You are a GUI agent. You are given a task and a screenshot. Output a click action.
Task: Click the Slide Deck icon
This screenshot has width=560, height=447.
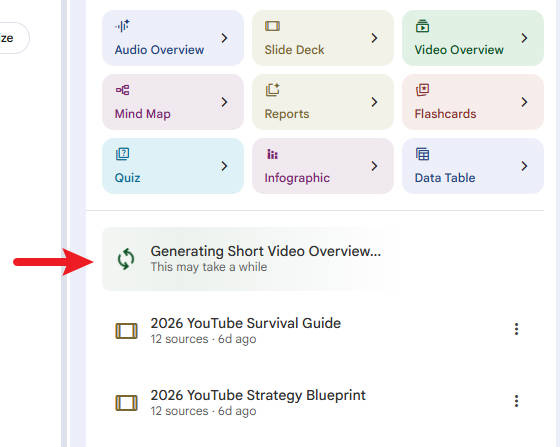[x=272, y=26]
